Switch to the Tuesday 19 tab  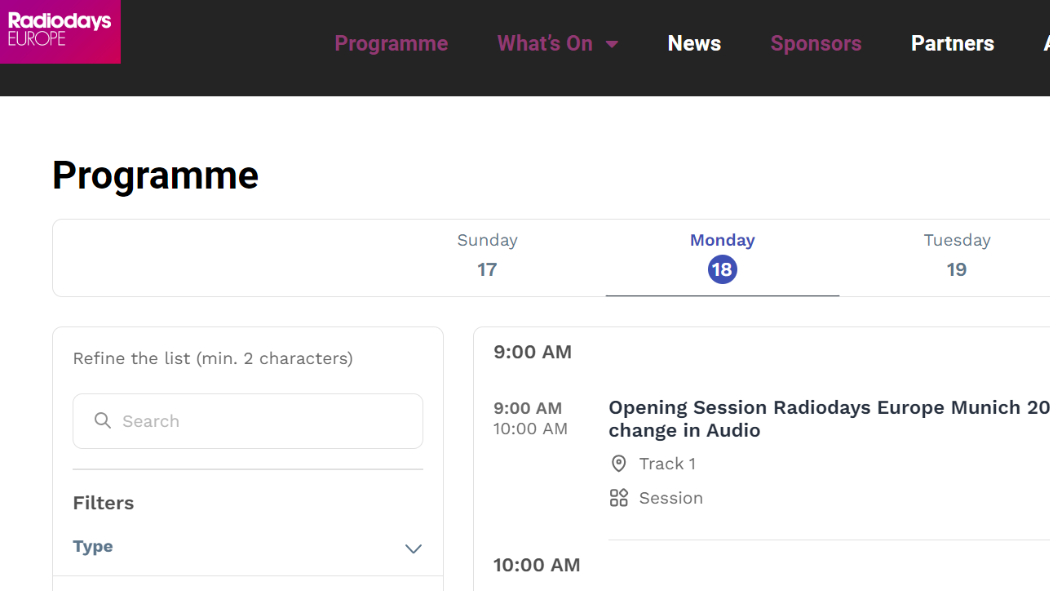957,256
